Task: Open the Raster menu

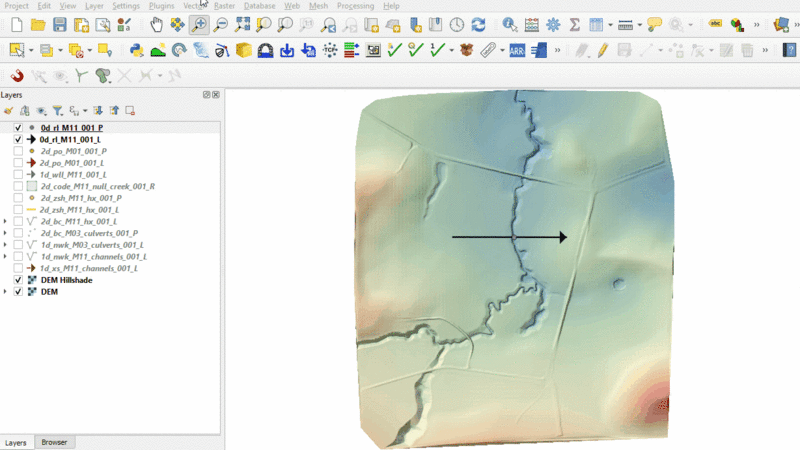Action: [x=224, y=6]
